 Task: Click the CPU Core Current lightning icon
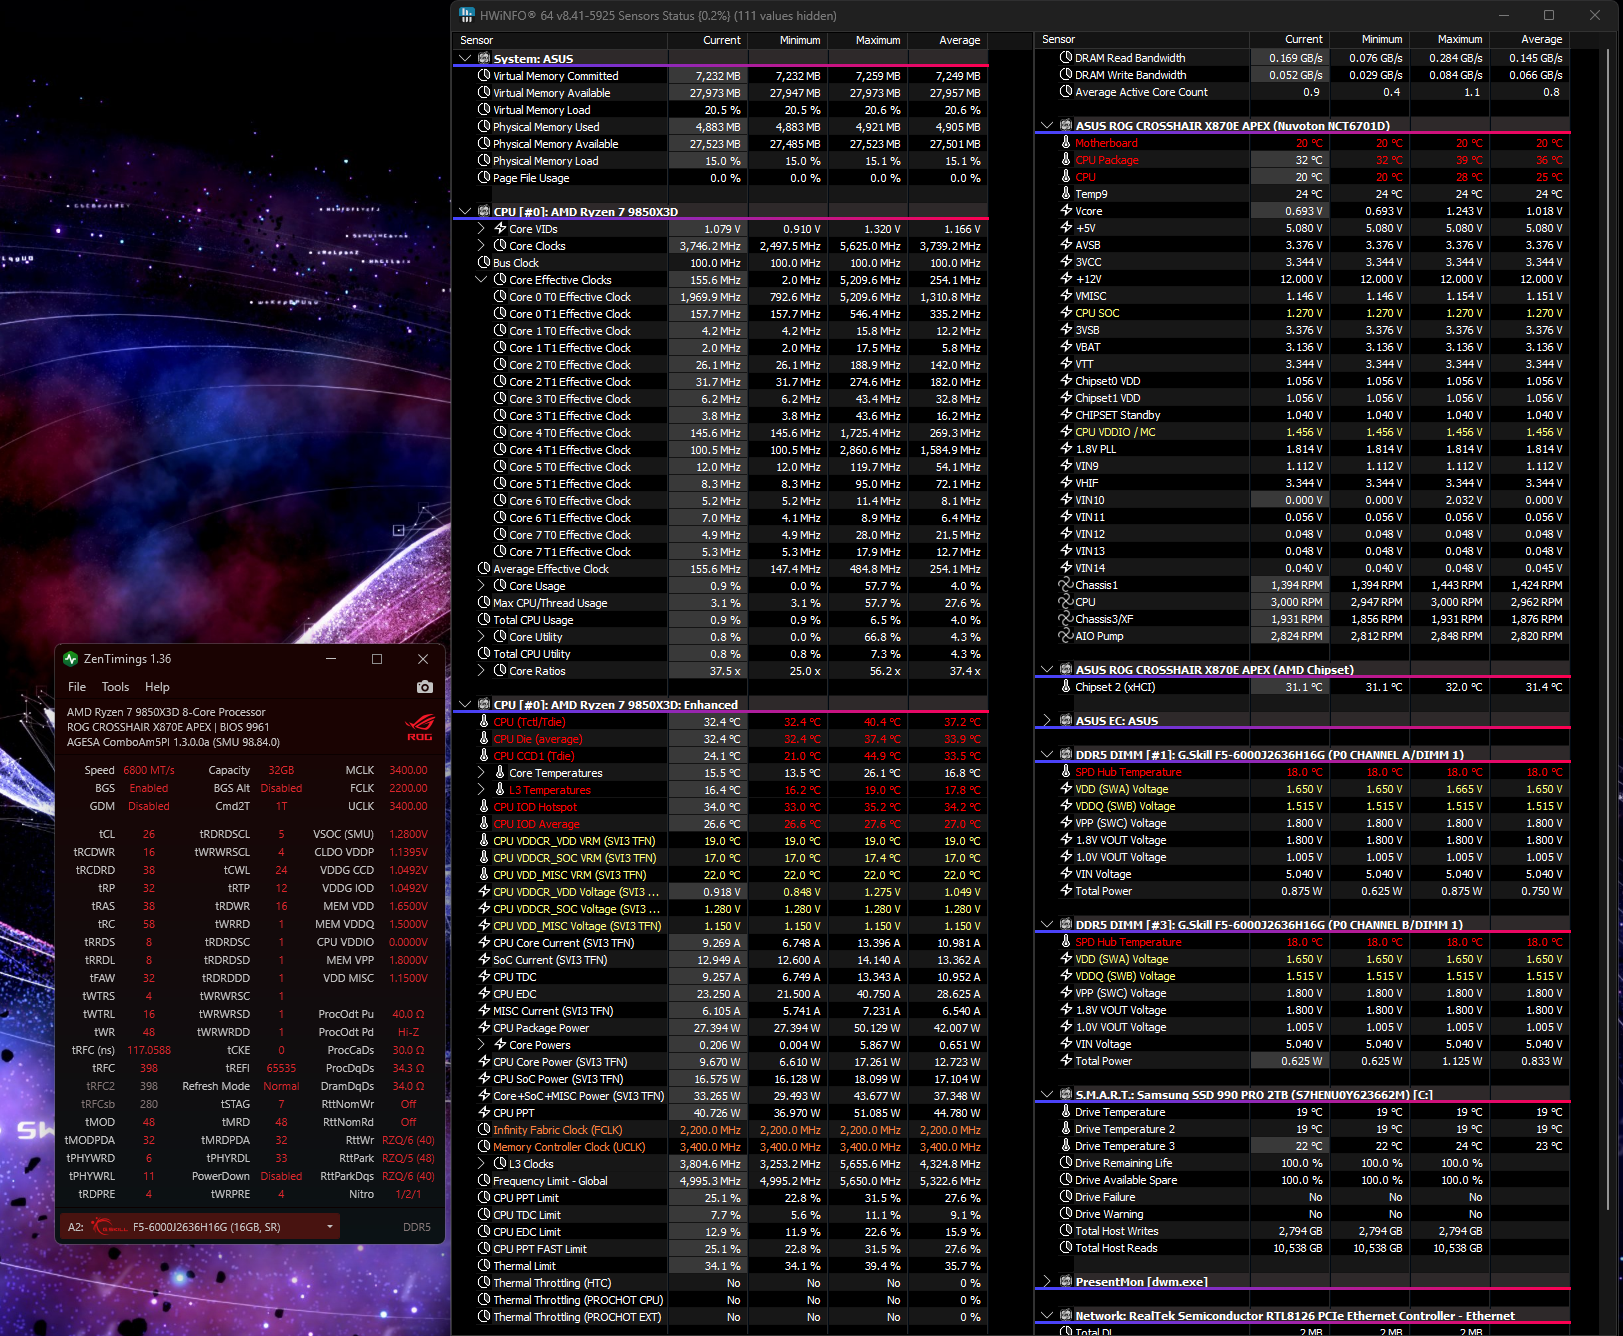point(484,943)
